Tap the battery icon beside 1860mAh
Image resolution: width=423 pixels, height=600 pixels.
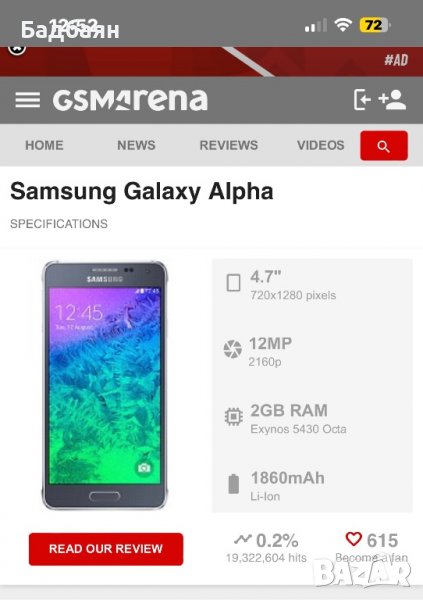[234, 484]
